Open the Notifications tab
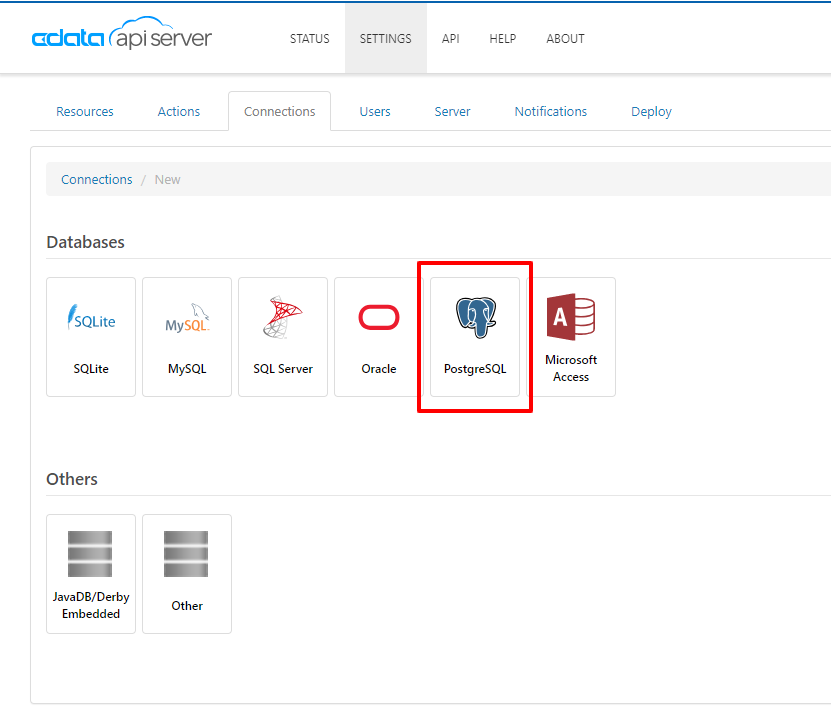This screenshot has height=712, width=832. [x=551, y=111]
